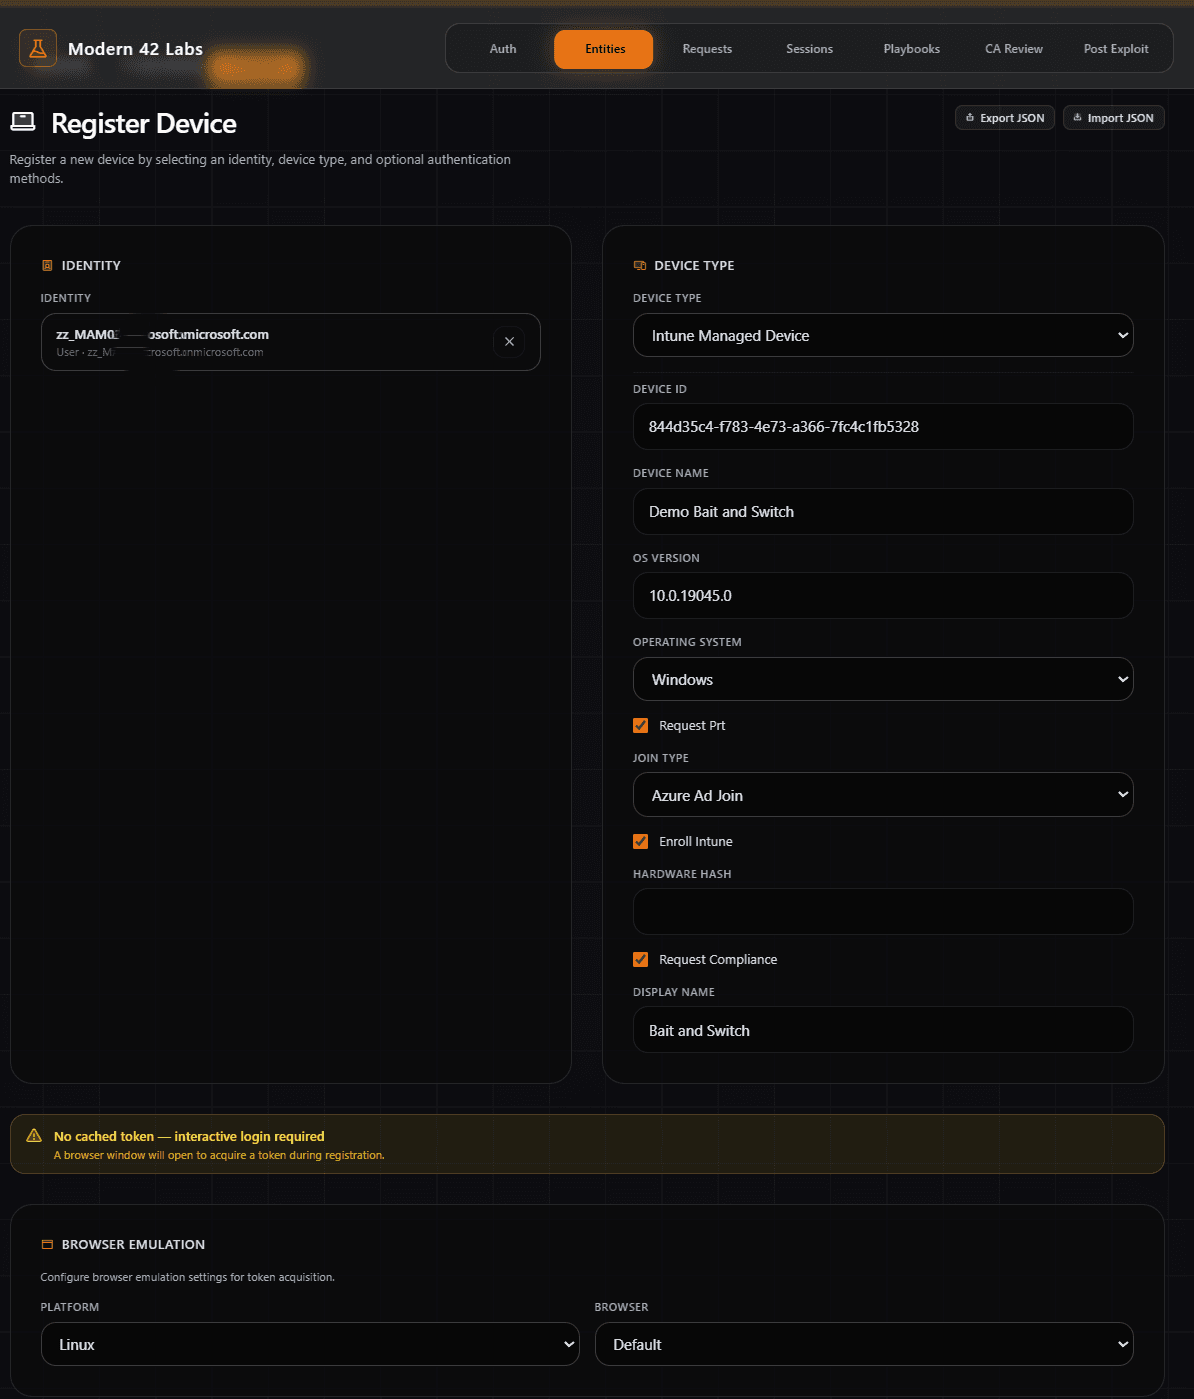The width and height of the screenshot is (1194, 1399).
Task: Open the Platform dropdown showing Linux
Action: (x=310, y=1344)
